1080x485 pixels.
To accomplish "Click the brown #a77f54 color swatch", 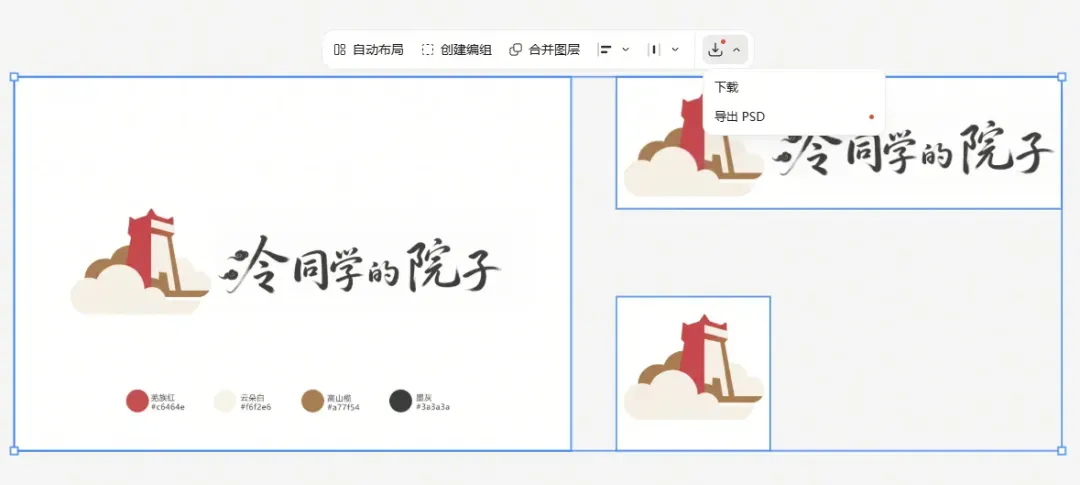I will pos(313,401).
